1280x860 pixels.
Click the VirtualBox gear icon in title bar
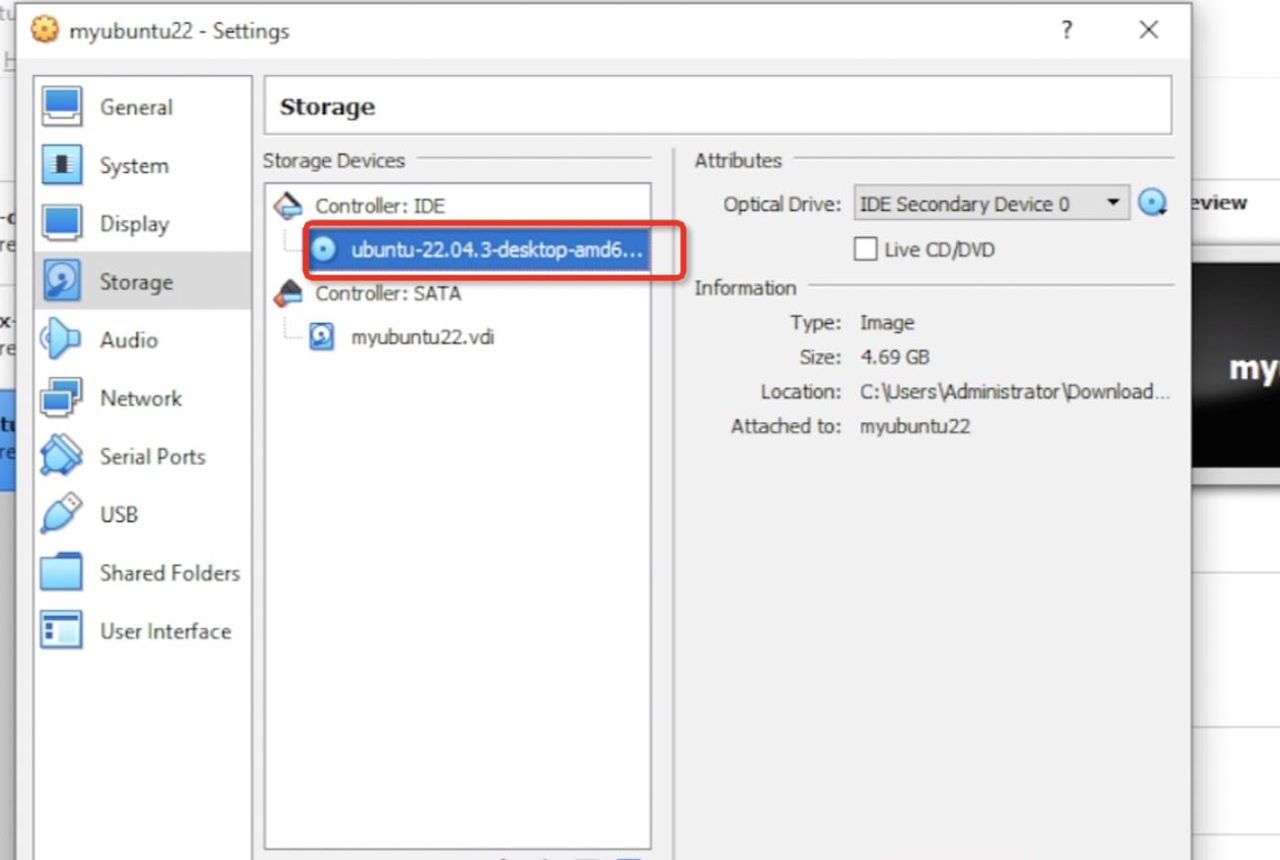coord(44,30)
